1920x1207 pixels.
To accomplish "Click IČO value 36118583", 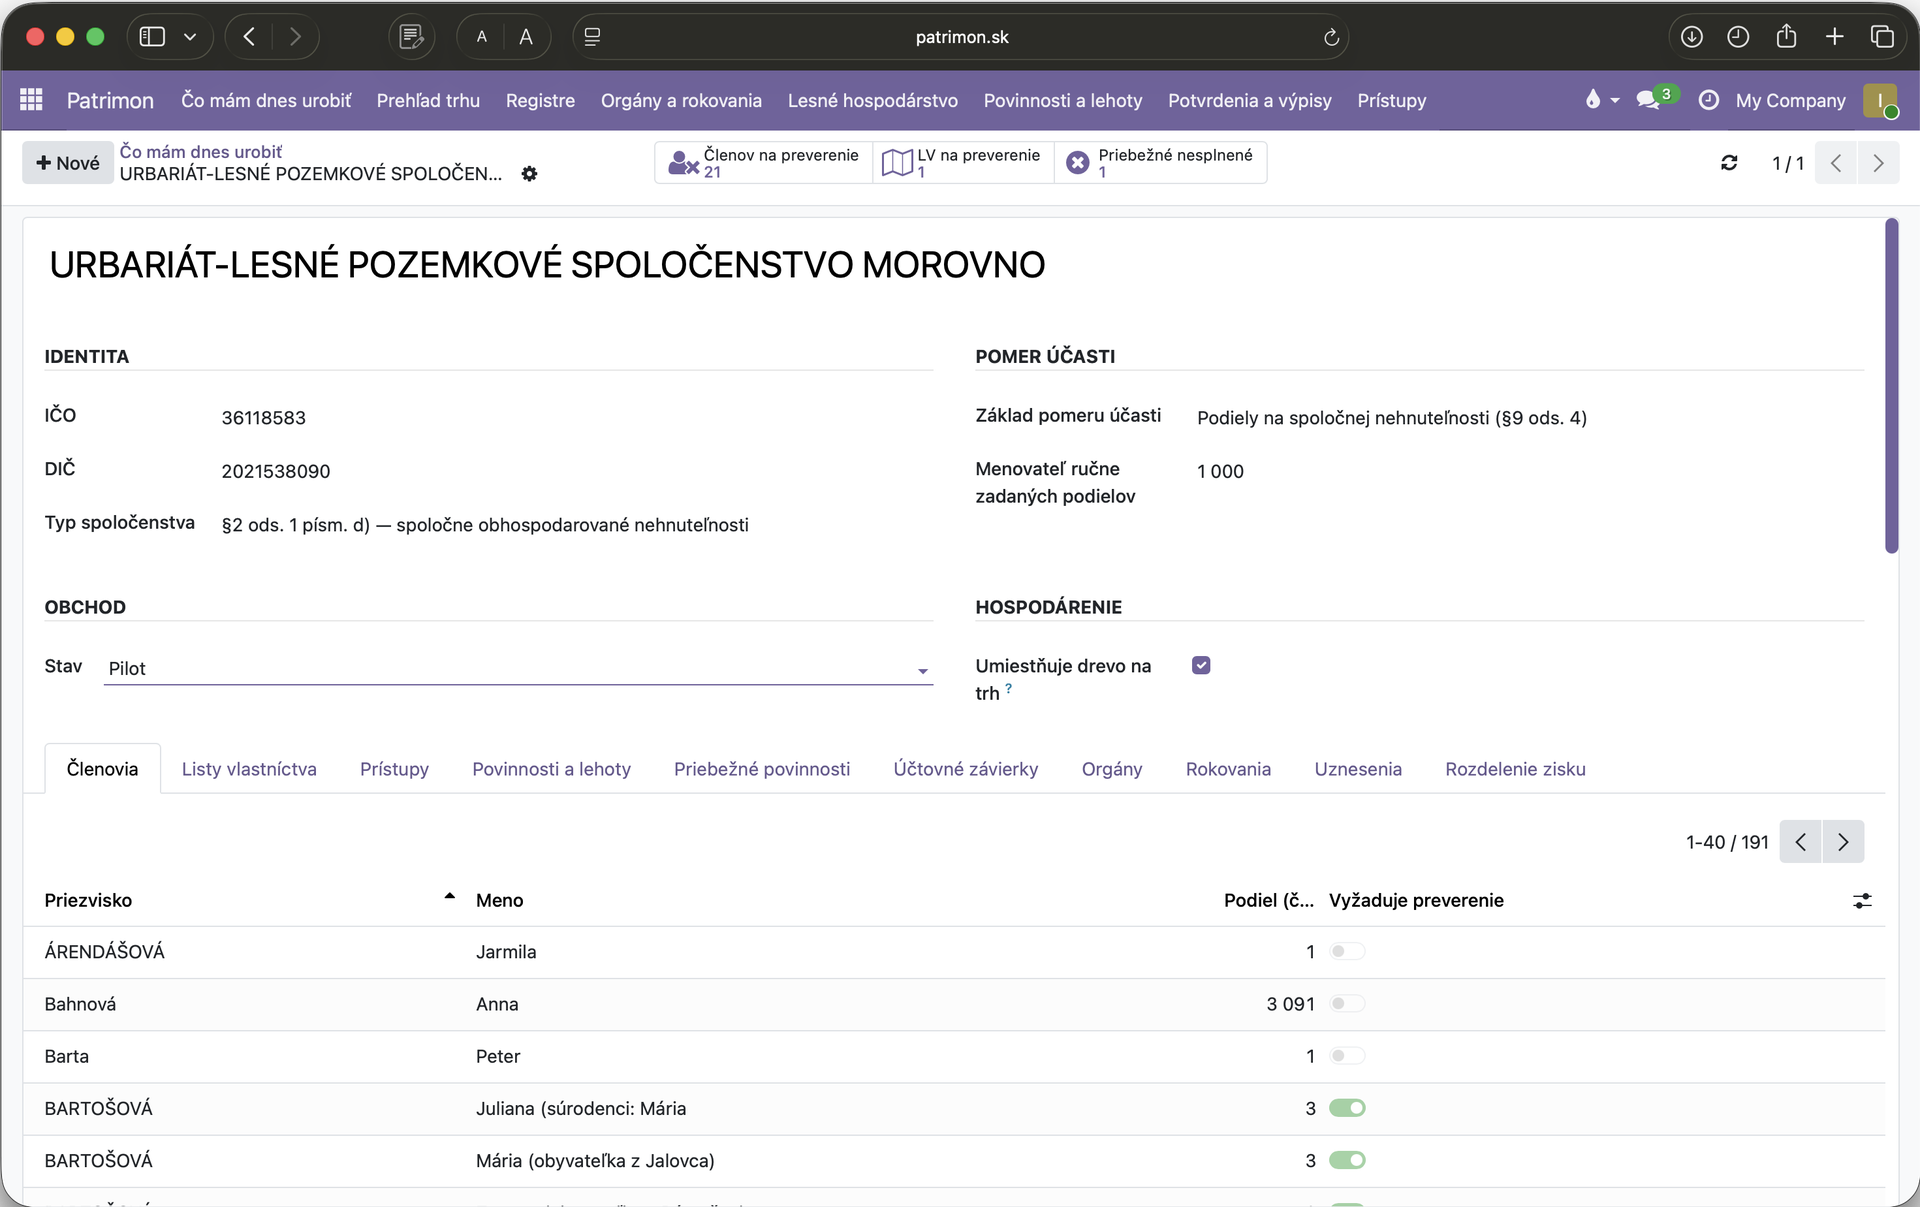I will point(263,418).
